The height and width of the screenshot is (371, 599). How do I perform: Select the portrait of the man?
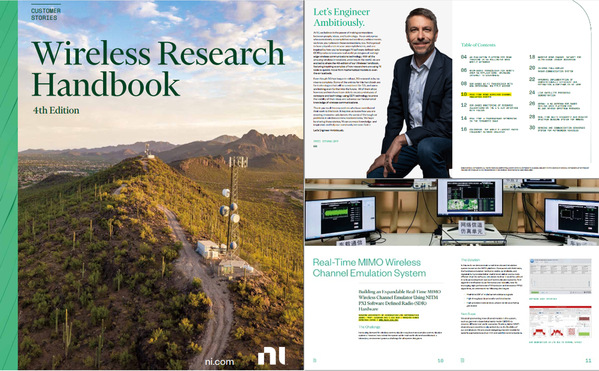(410, 93)
